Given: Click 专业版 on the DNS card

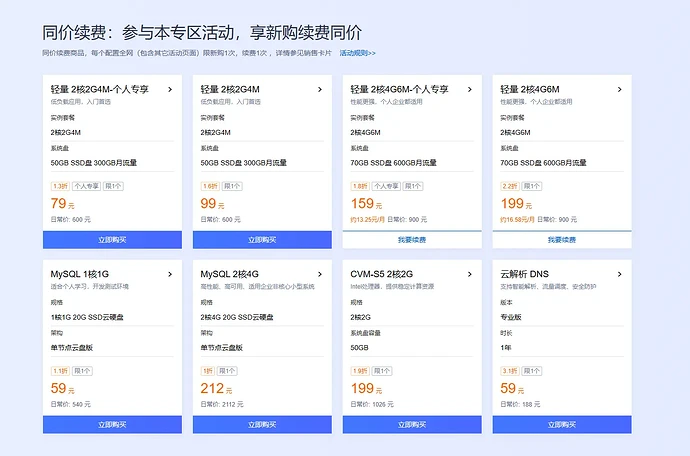Looking at the screenshot, I should [511, 317].
